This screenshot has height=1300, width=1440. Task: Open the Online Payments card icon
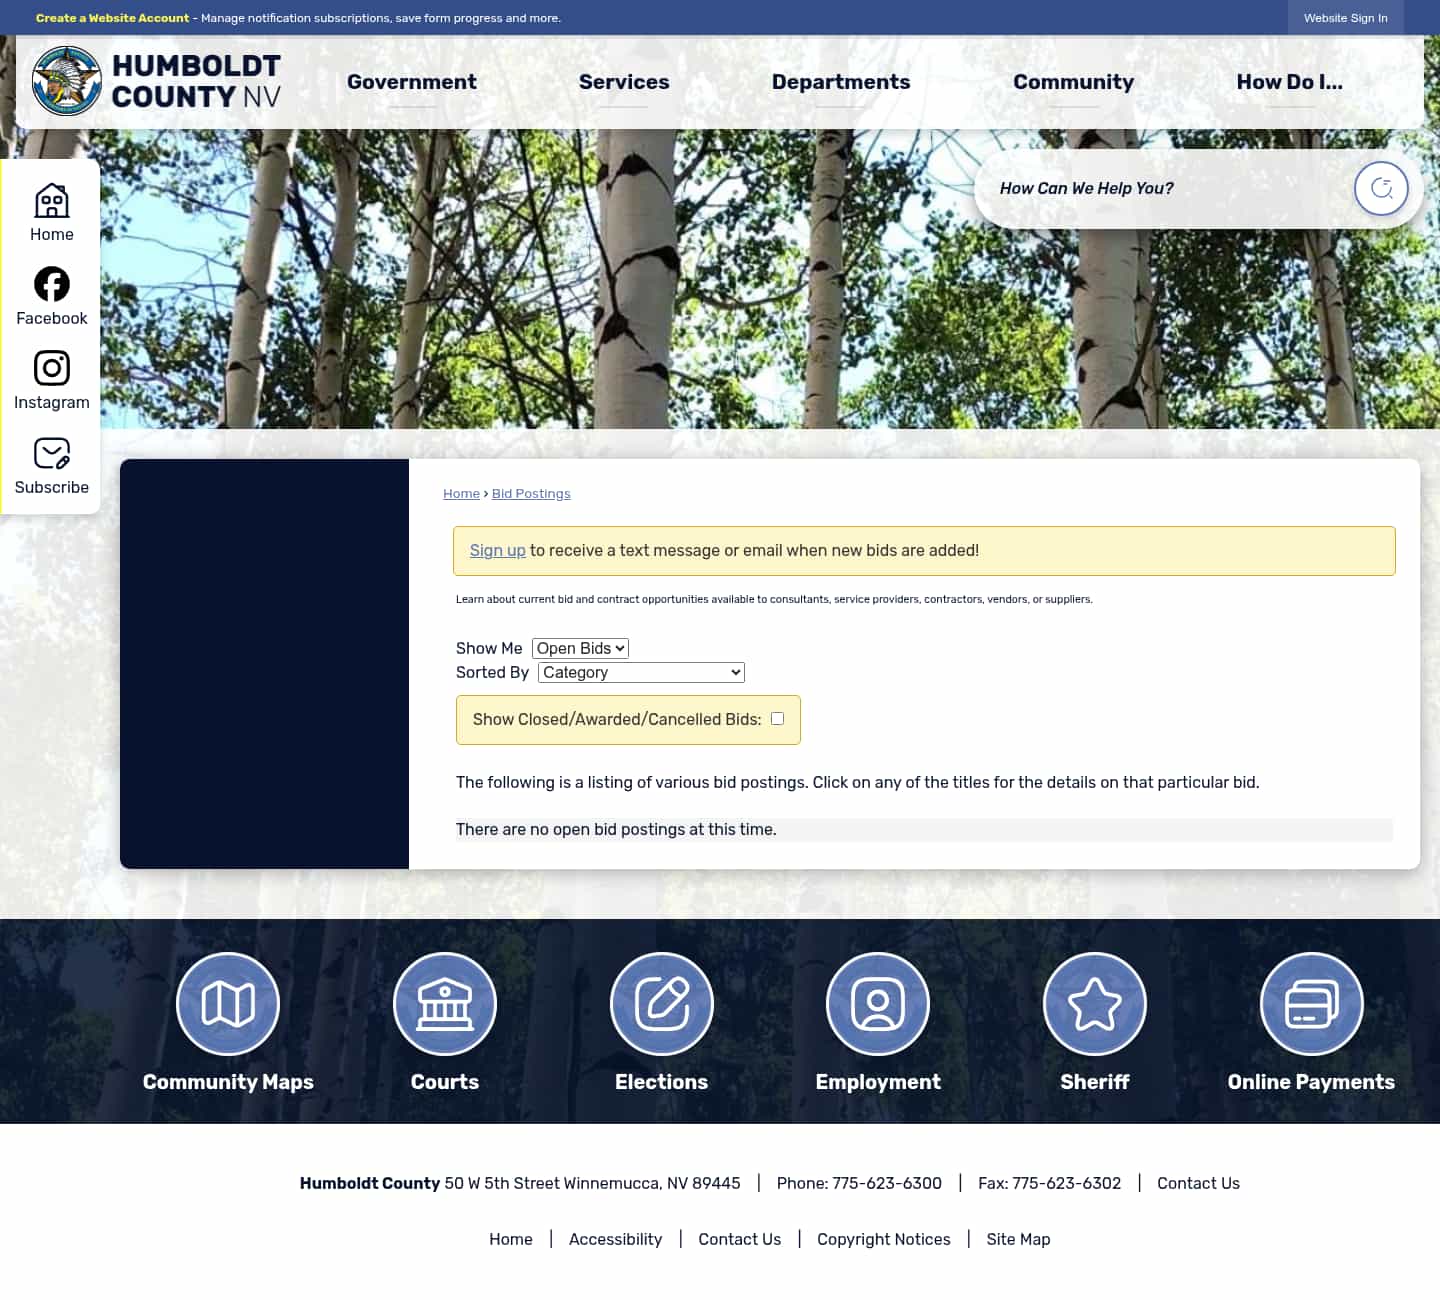click(x=1312, y=1004)
